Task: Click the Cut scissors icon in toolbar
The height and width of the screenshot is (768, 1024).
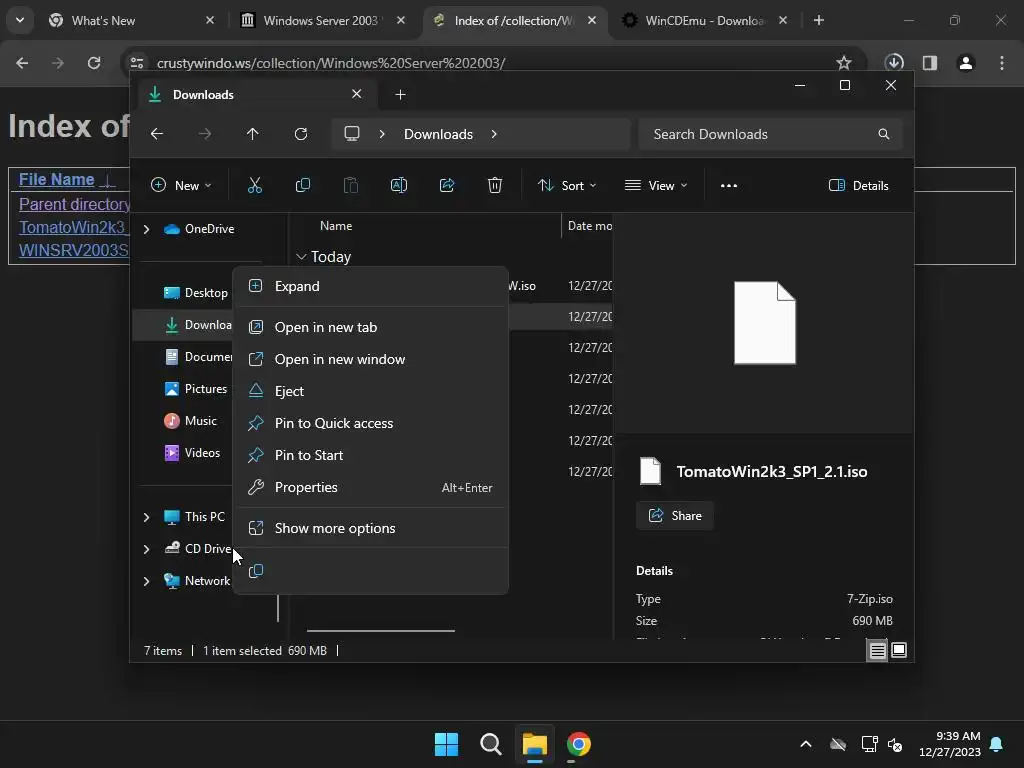Action: click(x=255, y=185)
